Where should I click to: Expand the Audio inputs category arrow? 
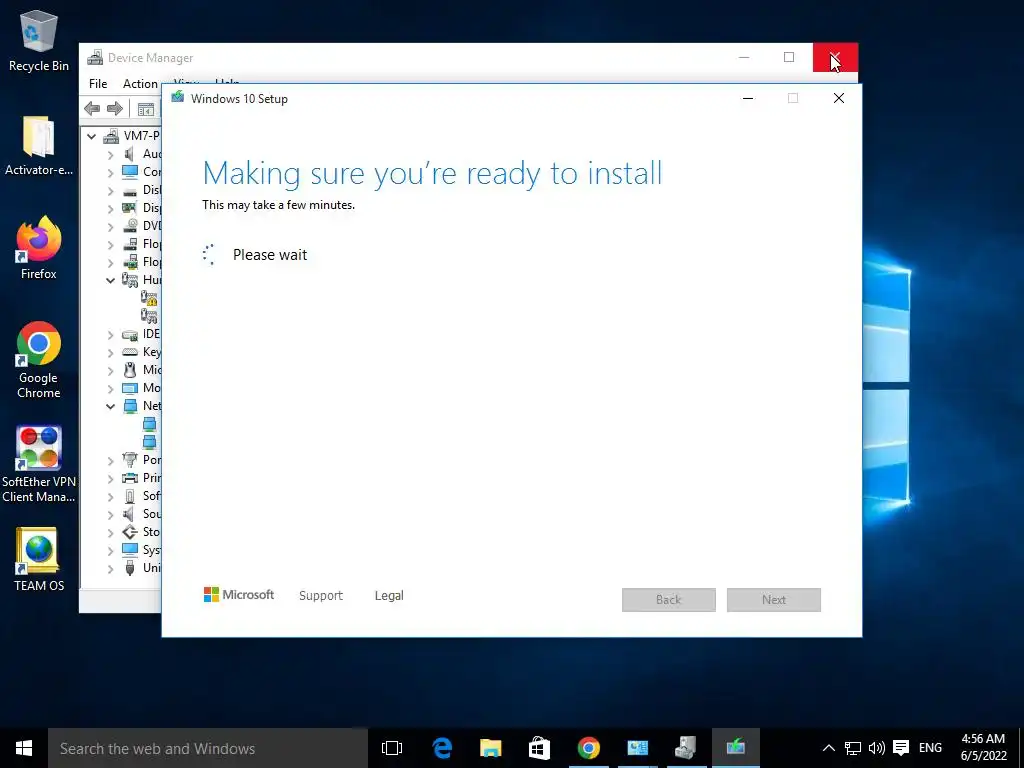(x=110, y=154)
